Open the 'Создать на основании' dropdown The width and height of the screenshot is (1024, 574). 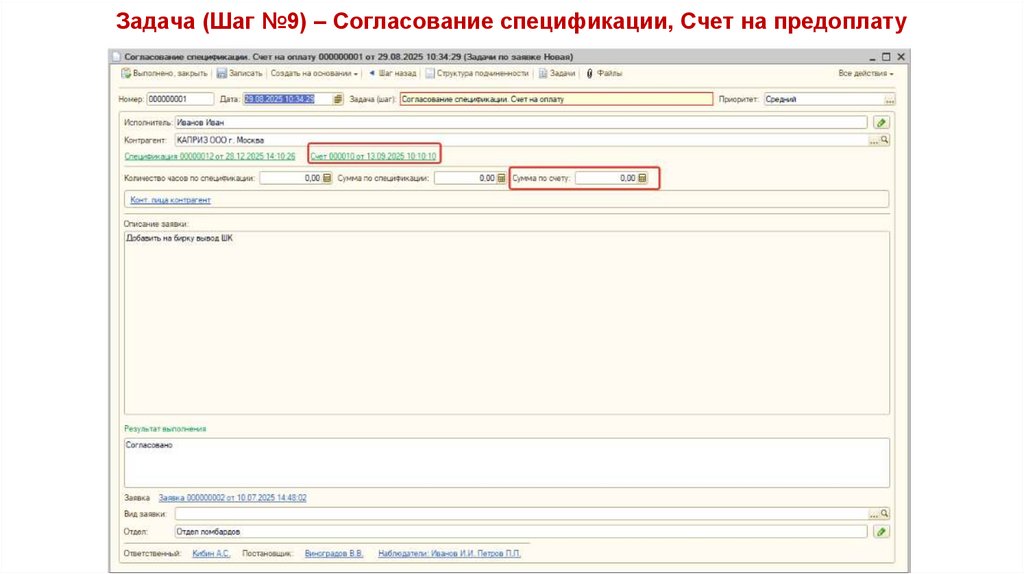(x=314, y=74)
